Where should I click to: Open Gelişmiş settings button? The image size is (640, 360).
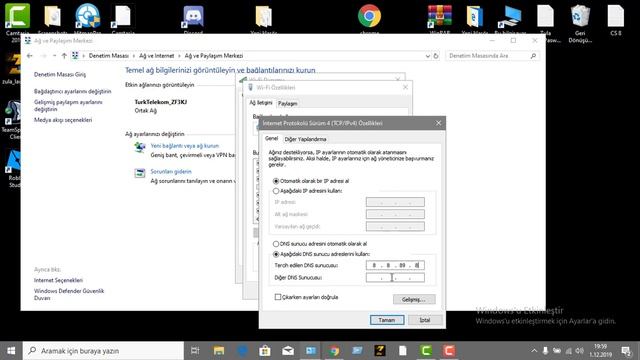[414, 299]
